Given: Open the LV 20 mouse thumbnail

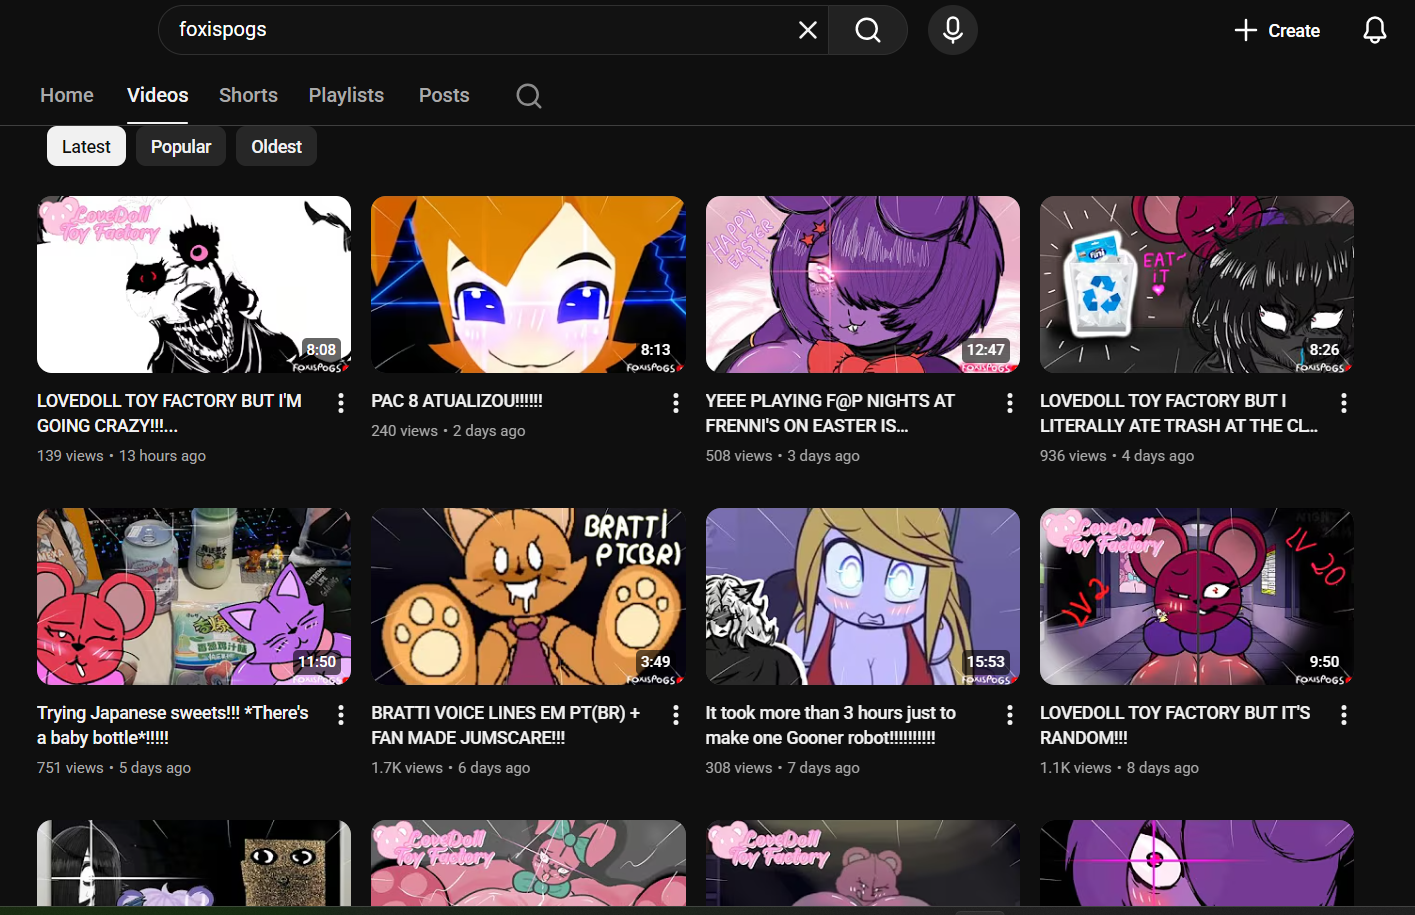Looking at the screenshot, I should 1197,596.
